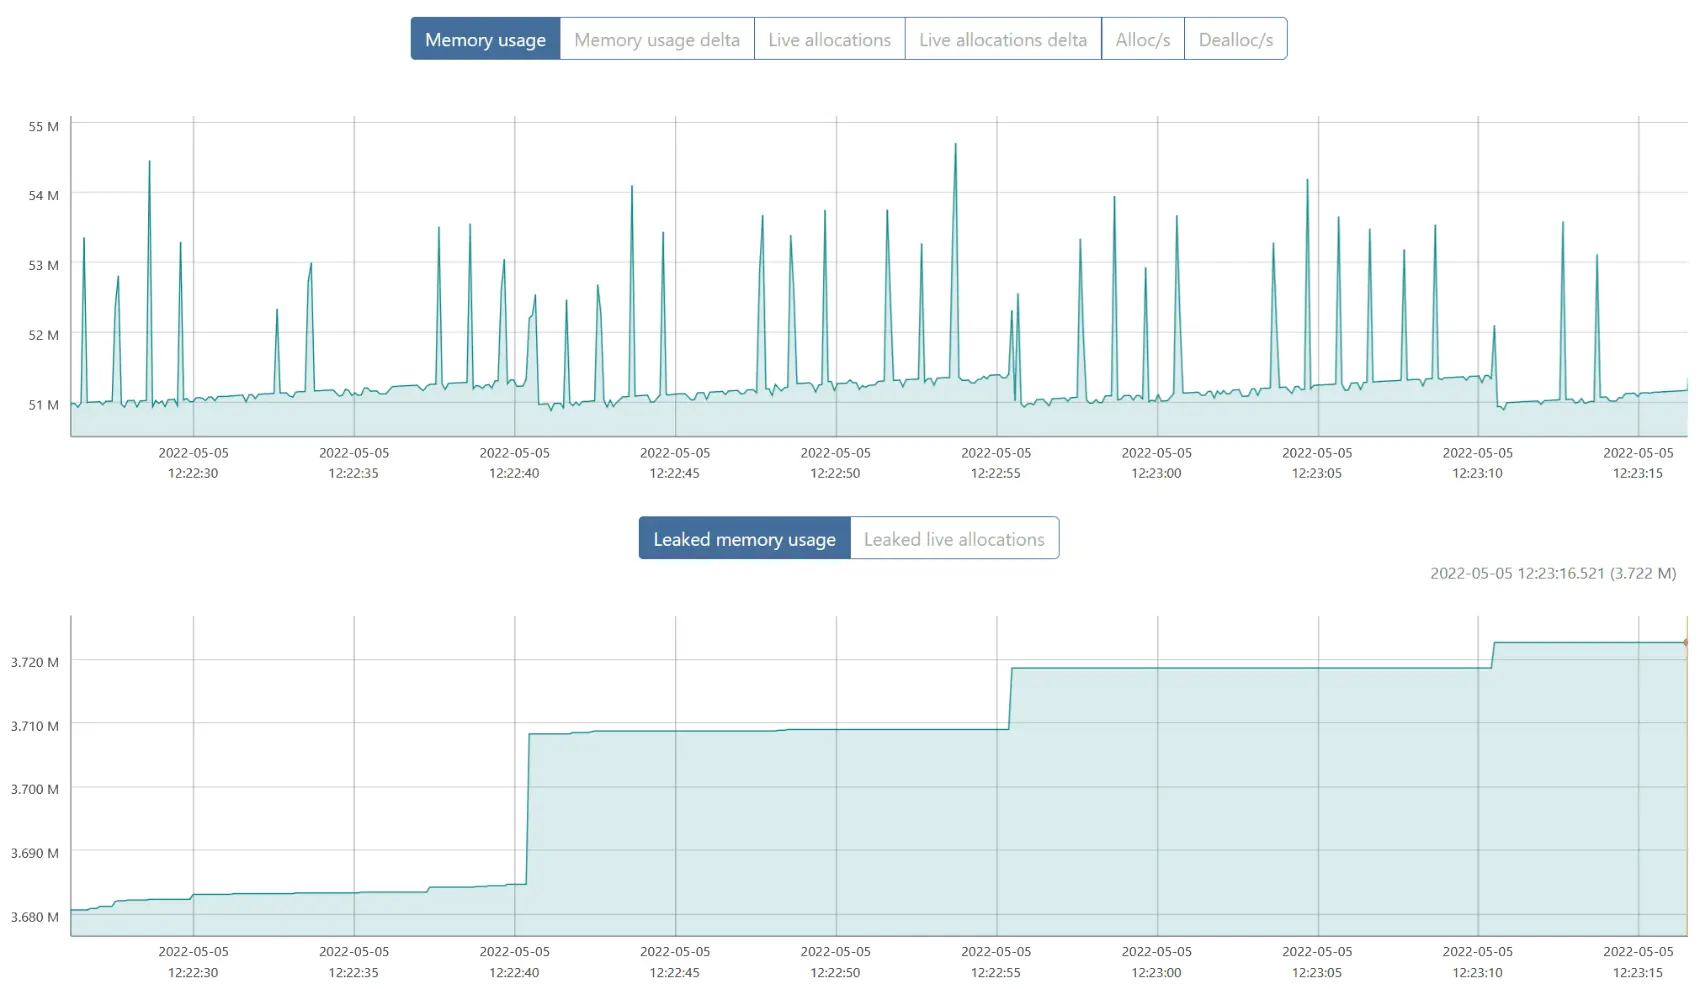Click the 12:23:00 x-axis label on leaked chart
Screen dimensions: 1700x989
(1156, 962)
